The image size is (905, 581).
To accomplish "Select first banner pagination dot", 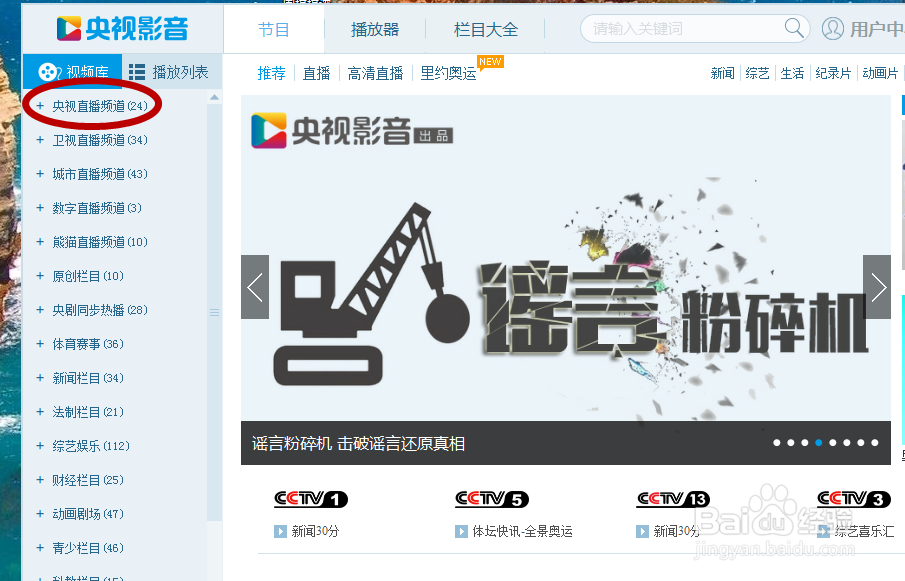I will 777,443.
